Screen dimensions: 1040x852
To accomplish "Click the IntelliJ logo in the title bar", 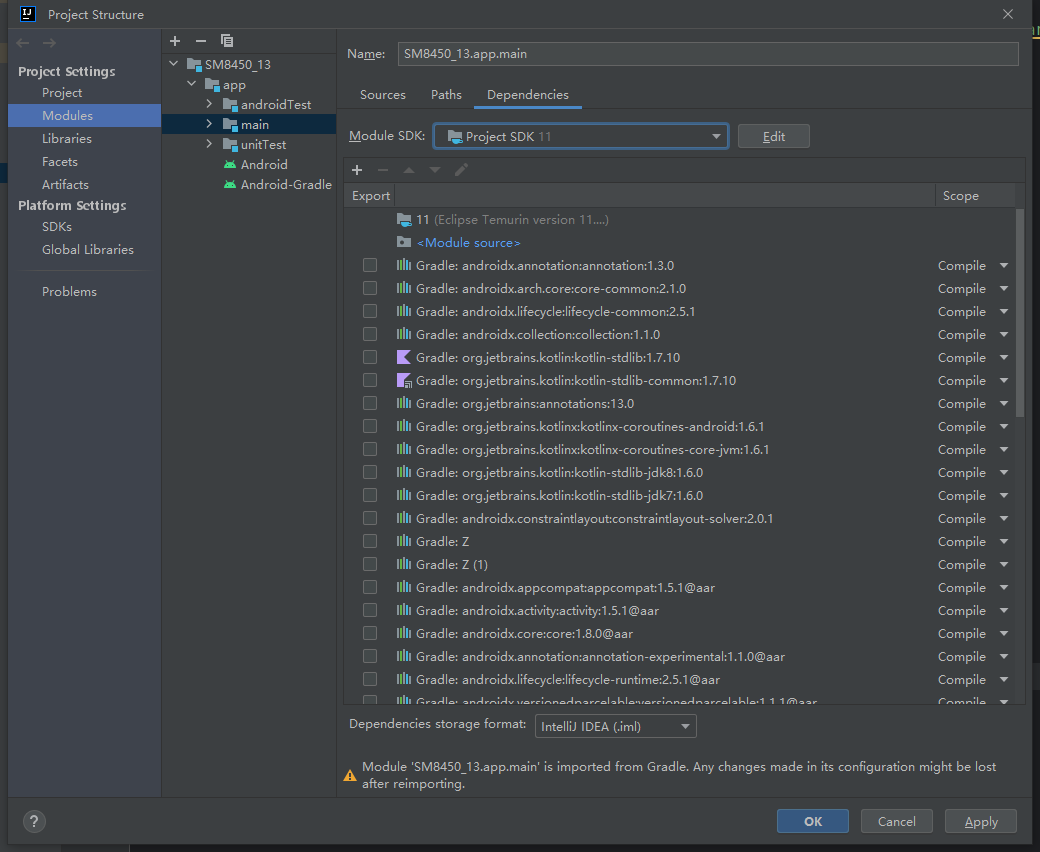I will pyautogui.click(x=27, y=14).
